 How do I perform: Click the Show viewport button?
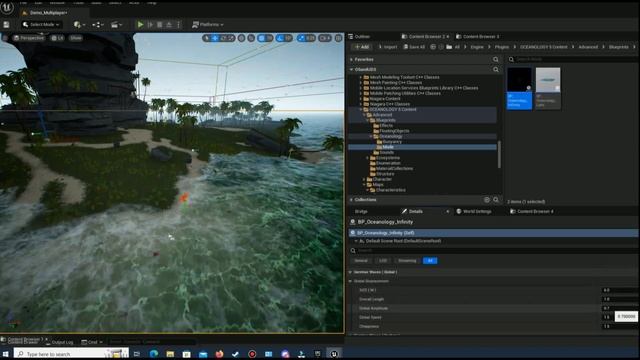(76, 38)
